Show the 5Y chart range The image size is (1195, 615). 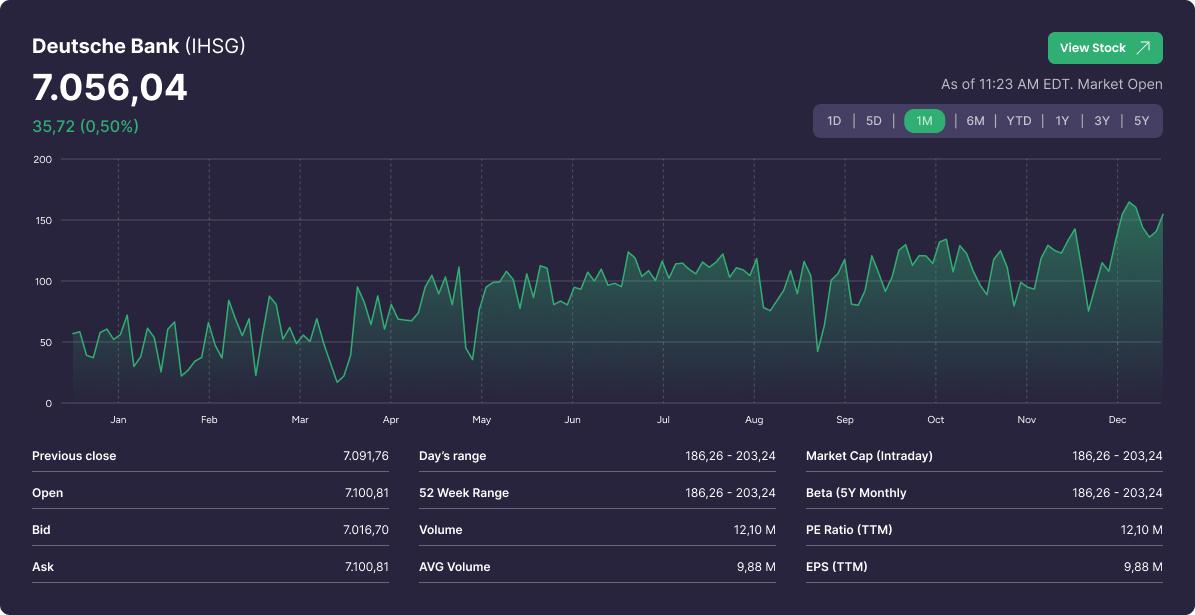(1142, 121)
